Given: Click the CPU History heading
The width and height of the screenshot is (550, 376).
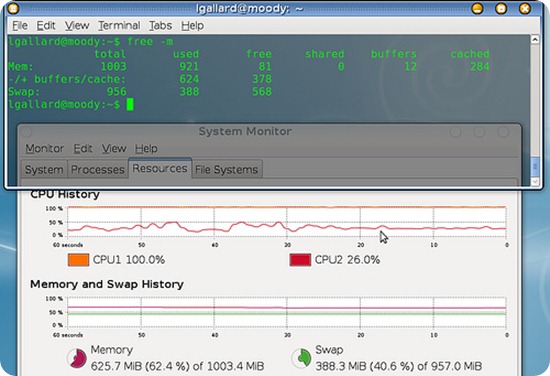Looking at the screenshot, I should [x=65, y=194].
